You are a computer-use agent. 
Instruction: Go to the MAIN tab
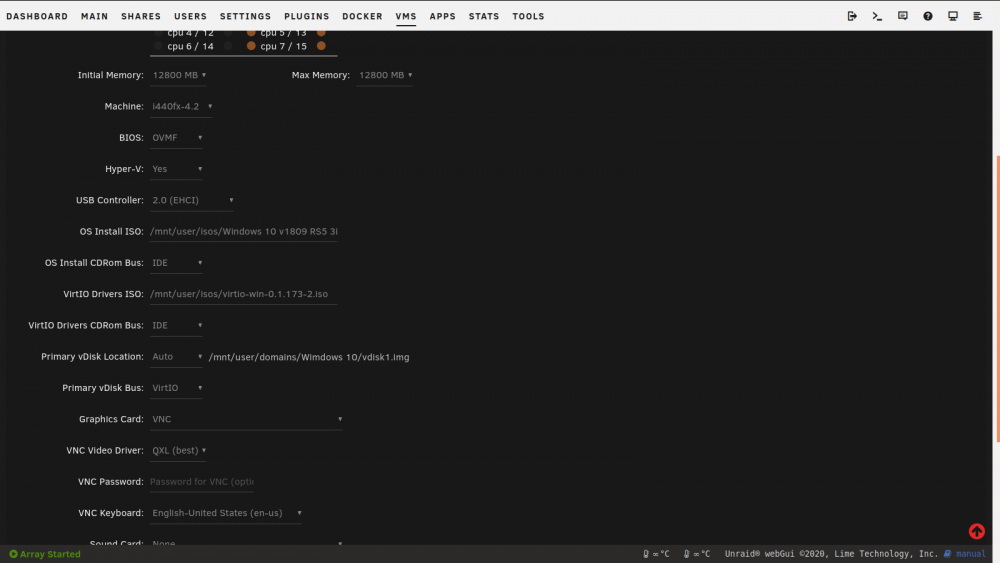pyautogui.click(x=94, y=16)
